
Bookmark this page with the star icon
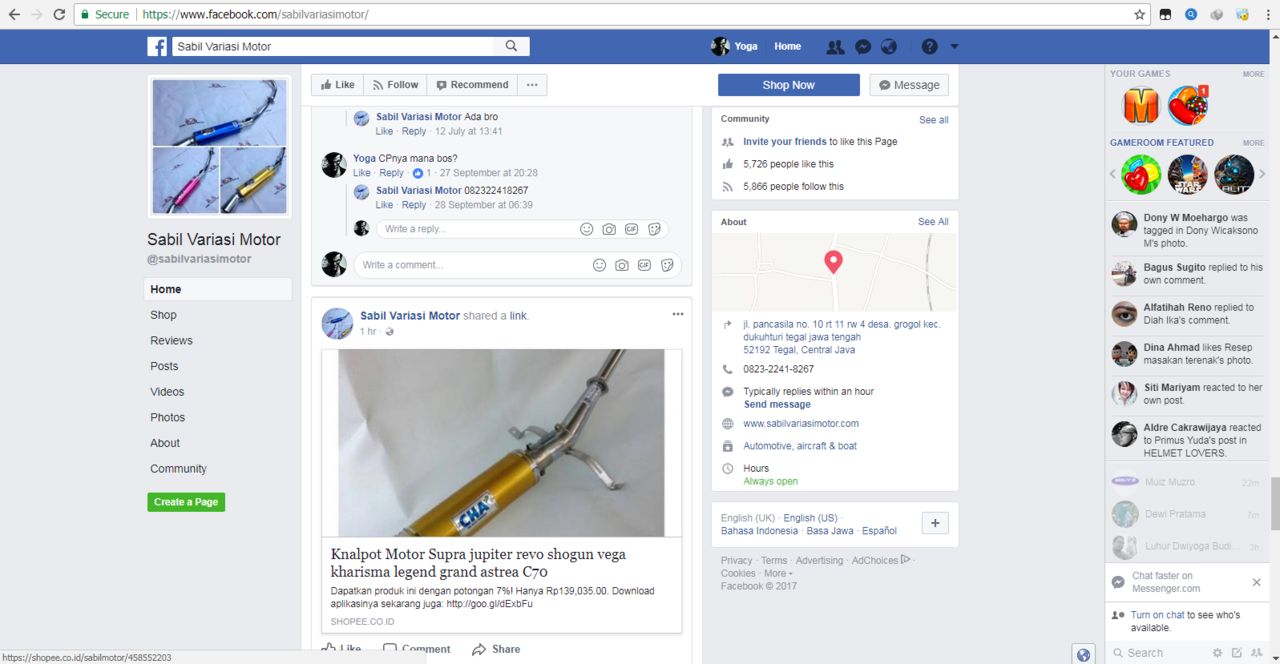pyautogui.click(x=1140, y=14)
